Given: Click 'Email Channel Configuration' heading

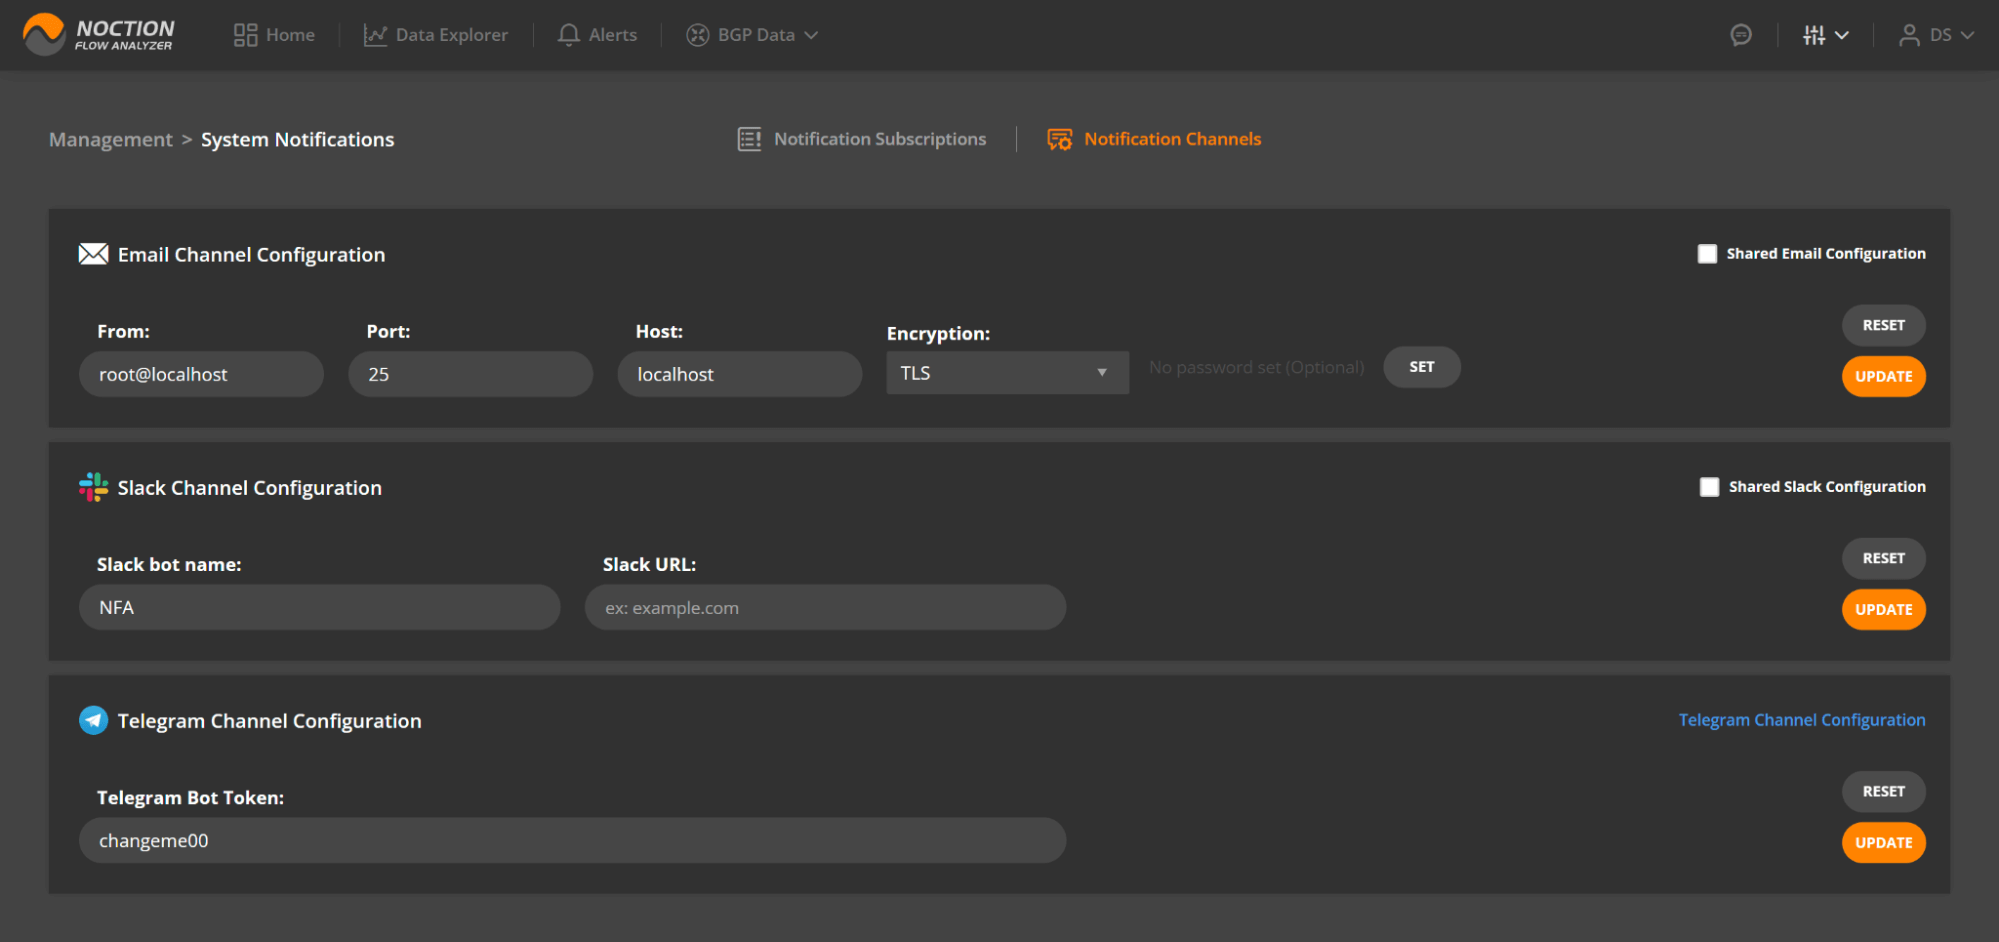Looking at the screenshot, I should click(x=251, y=255).
